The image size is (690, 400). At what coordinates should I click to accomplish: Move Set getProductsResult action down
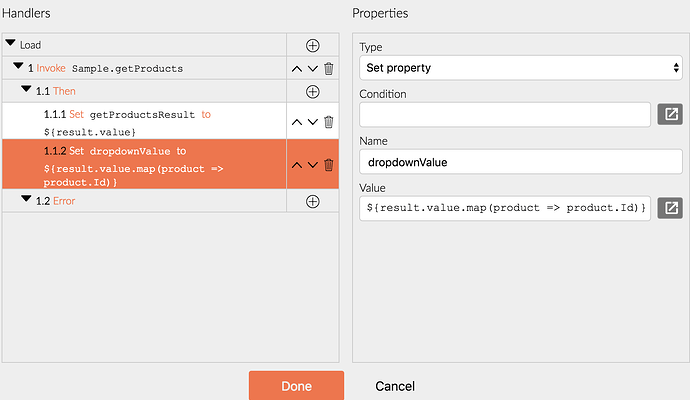tap(312, 122)
